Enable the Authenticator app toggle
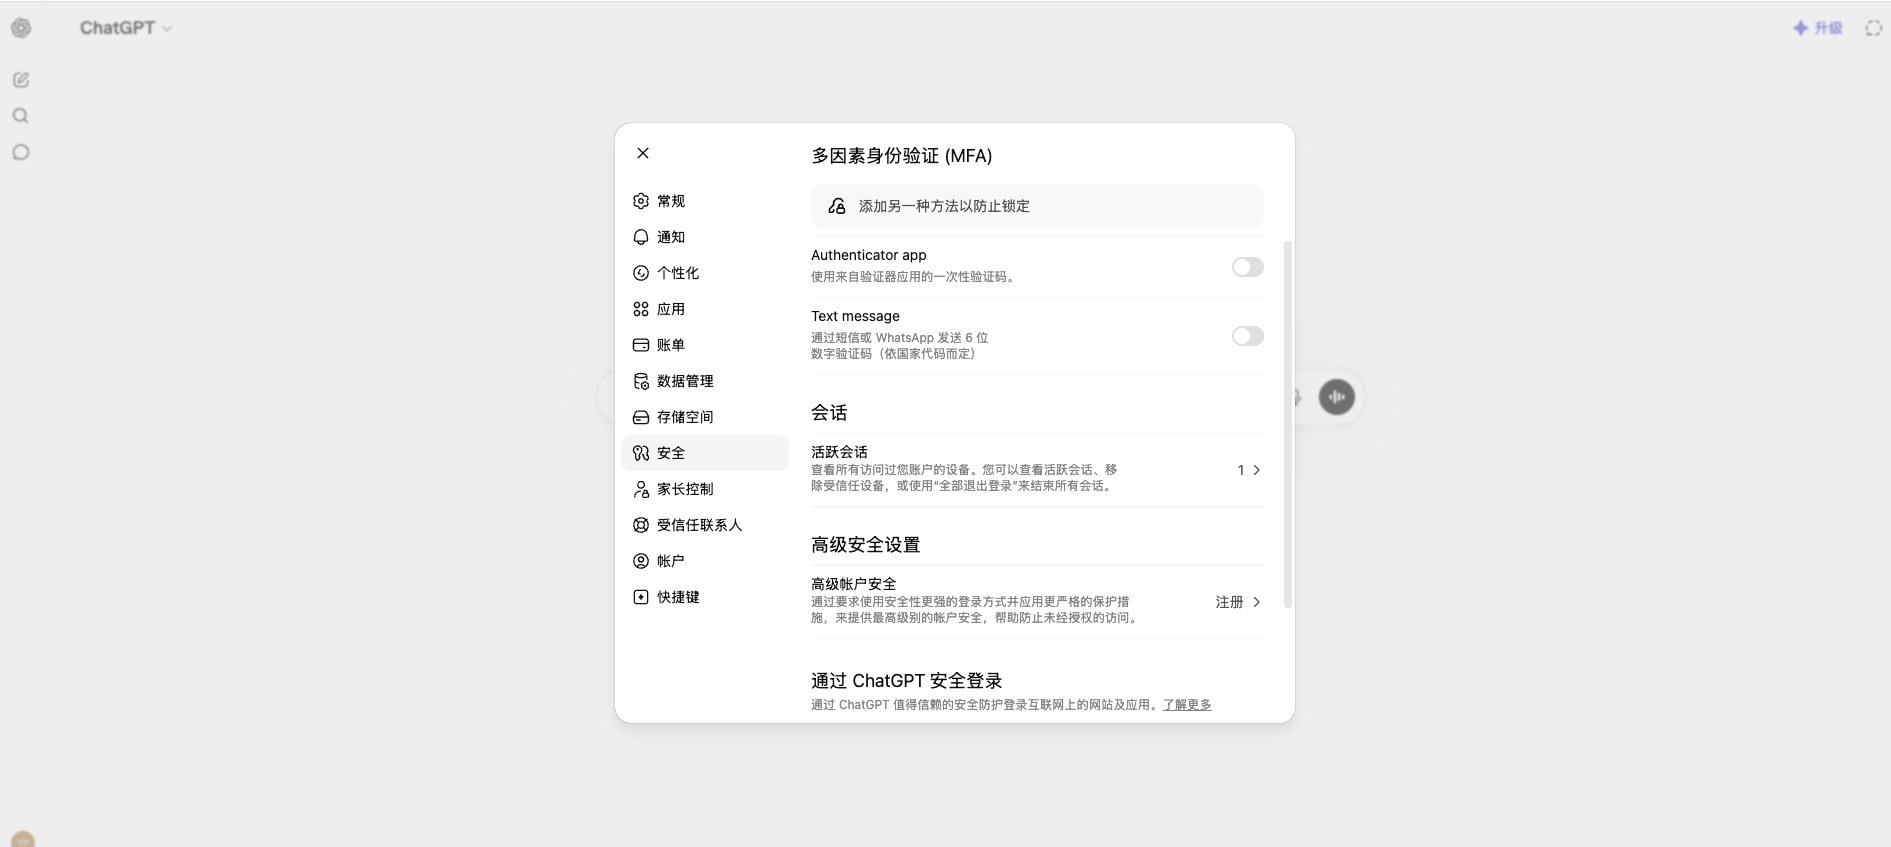Image resolution: width=1891 pixels, height=847 pixels. (1247, 267)
